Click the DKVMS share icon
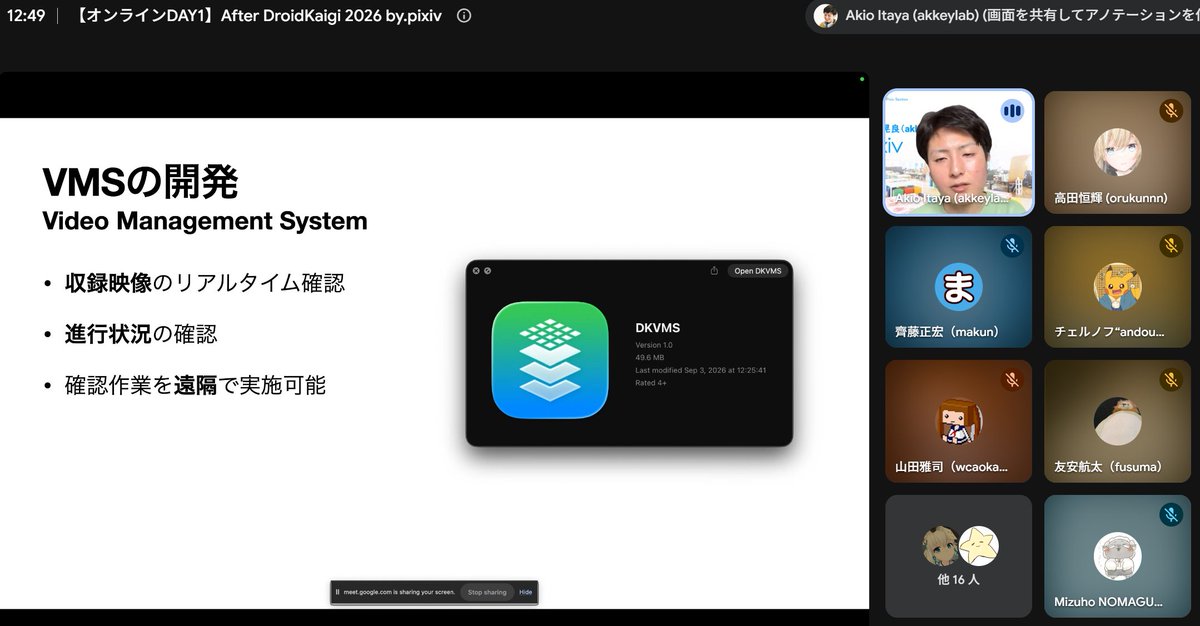1200x626 pixels. point(714,270)
